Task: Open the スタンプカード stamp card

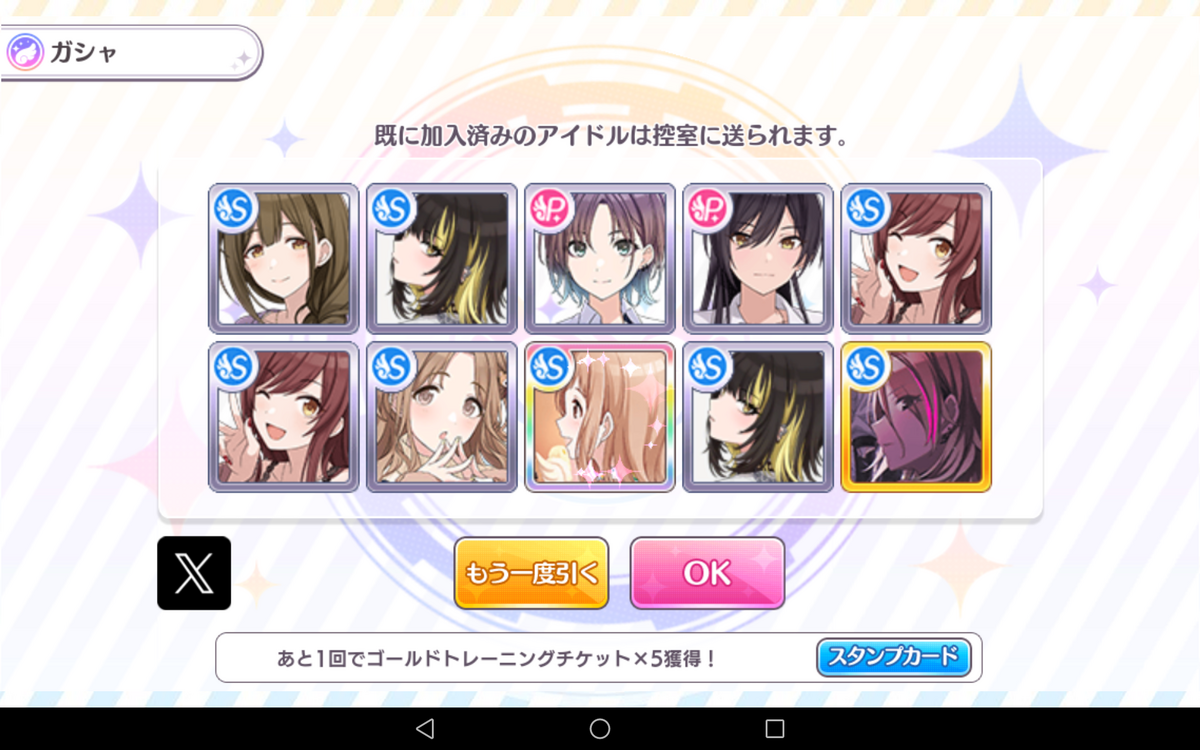Action: [x=894, y=657]
